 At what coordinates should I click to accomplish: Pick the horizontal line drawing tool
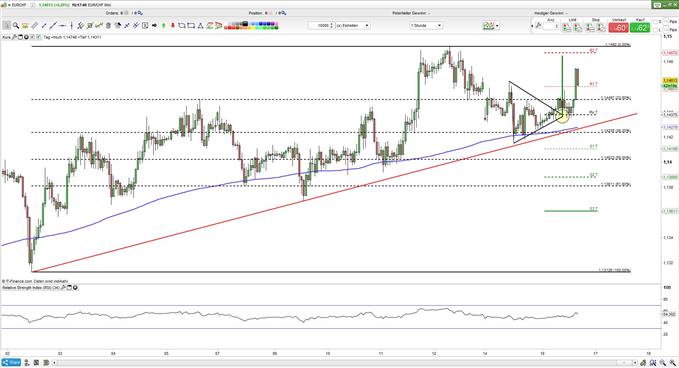point(62,26)
